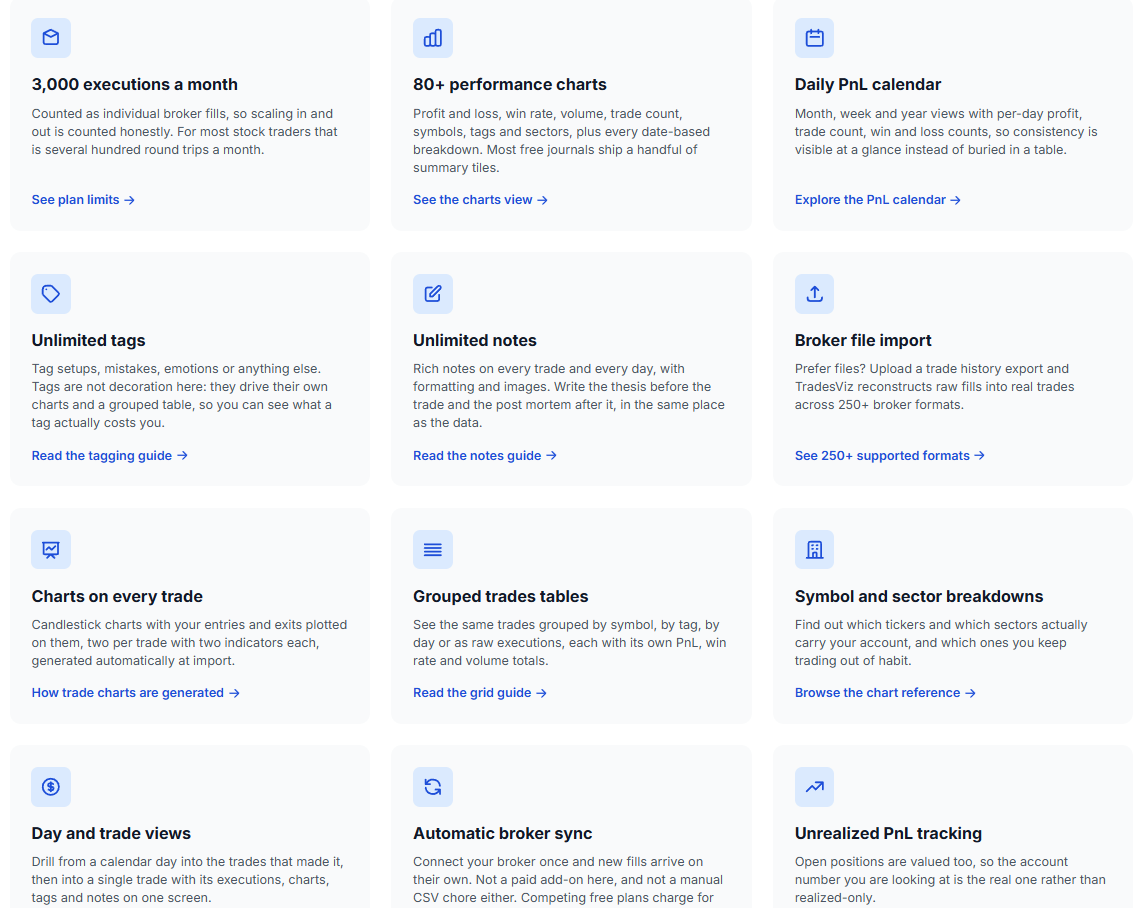
Task: Click the 80+ performance charts heading
Action: pos(509,84)
